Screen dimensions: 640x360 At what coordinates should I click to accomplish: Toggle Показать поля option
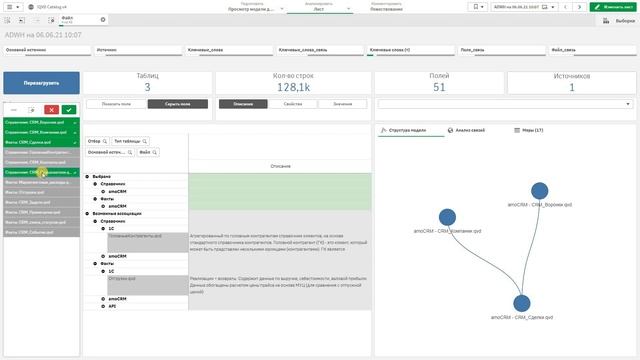click(116, 104)
